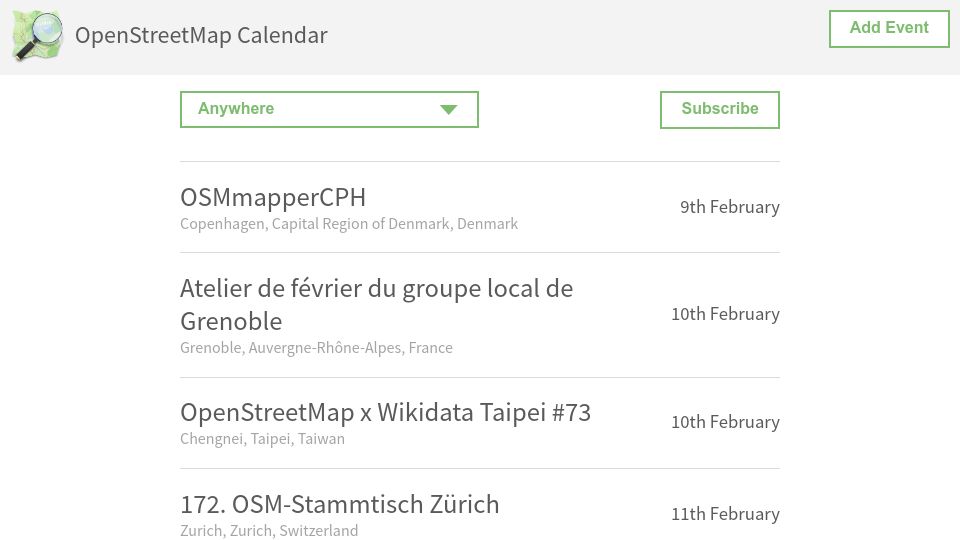Click the Add Event button
The height and width of the screenshot is (540, 960).
[x=889, y=28]
